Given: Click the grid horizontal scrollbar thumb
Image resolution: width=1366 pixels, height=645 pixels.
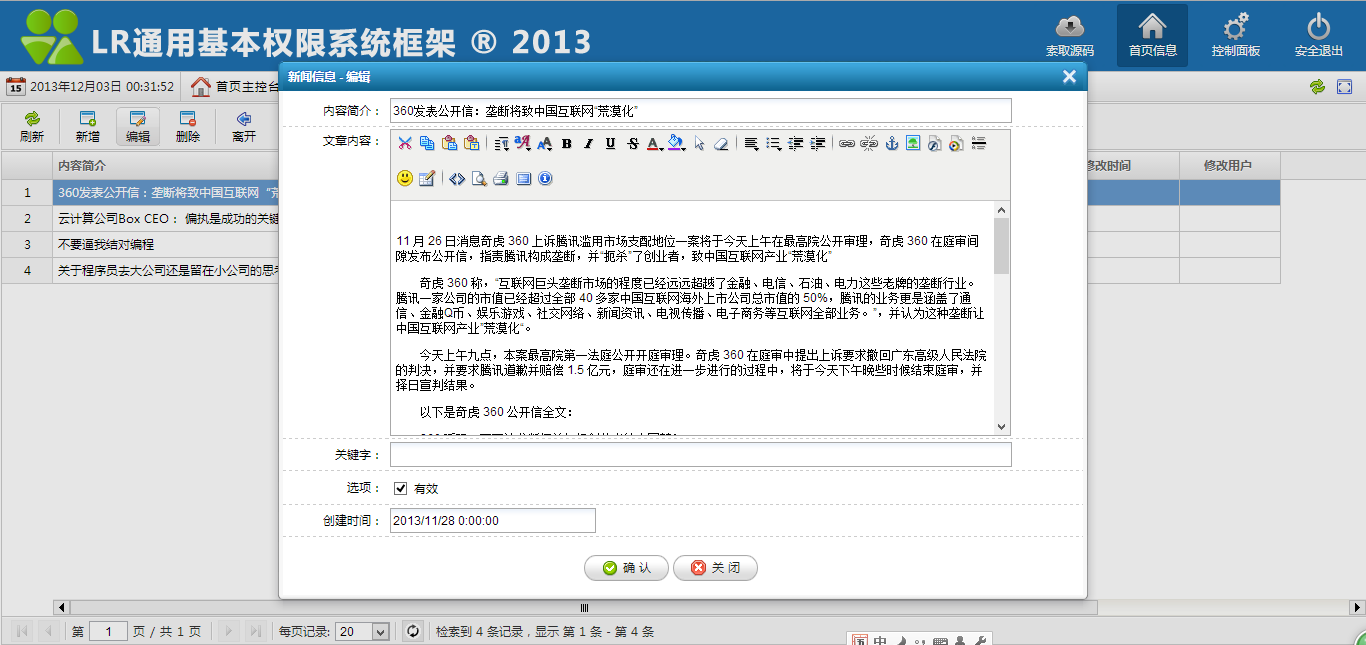Looking at the screenshot, I should coord(584,607).
